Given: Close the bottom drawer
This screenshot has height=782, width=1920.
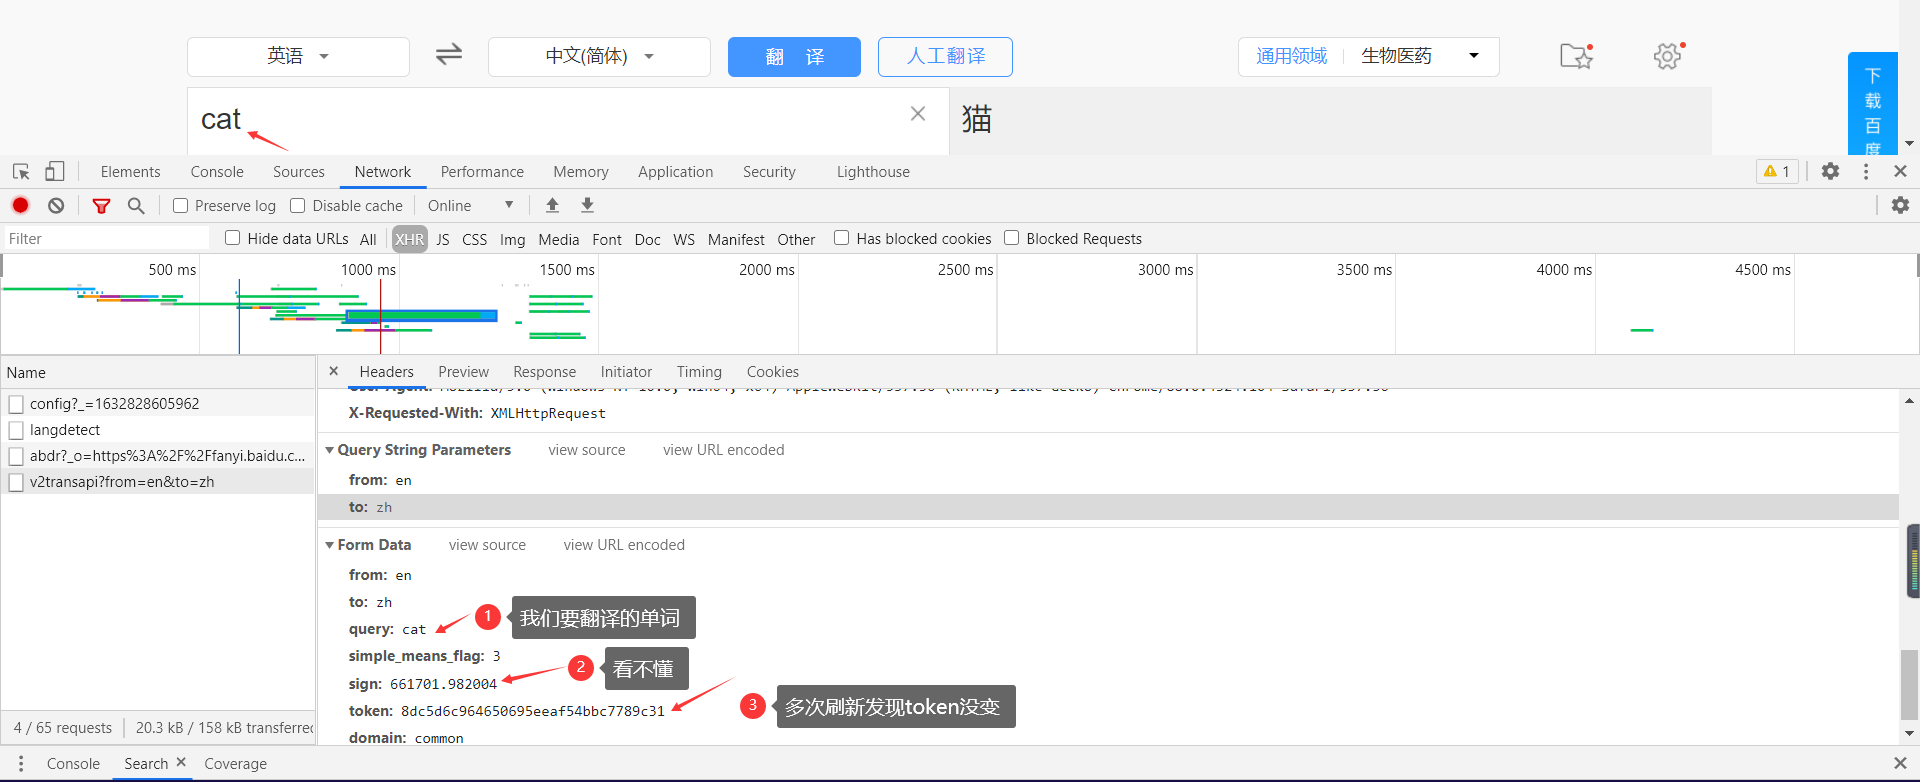Looking at the screenshot, I should click(x=1901, y=763).
